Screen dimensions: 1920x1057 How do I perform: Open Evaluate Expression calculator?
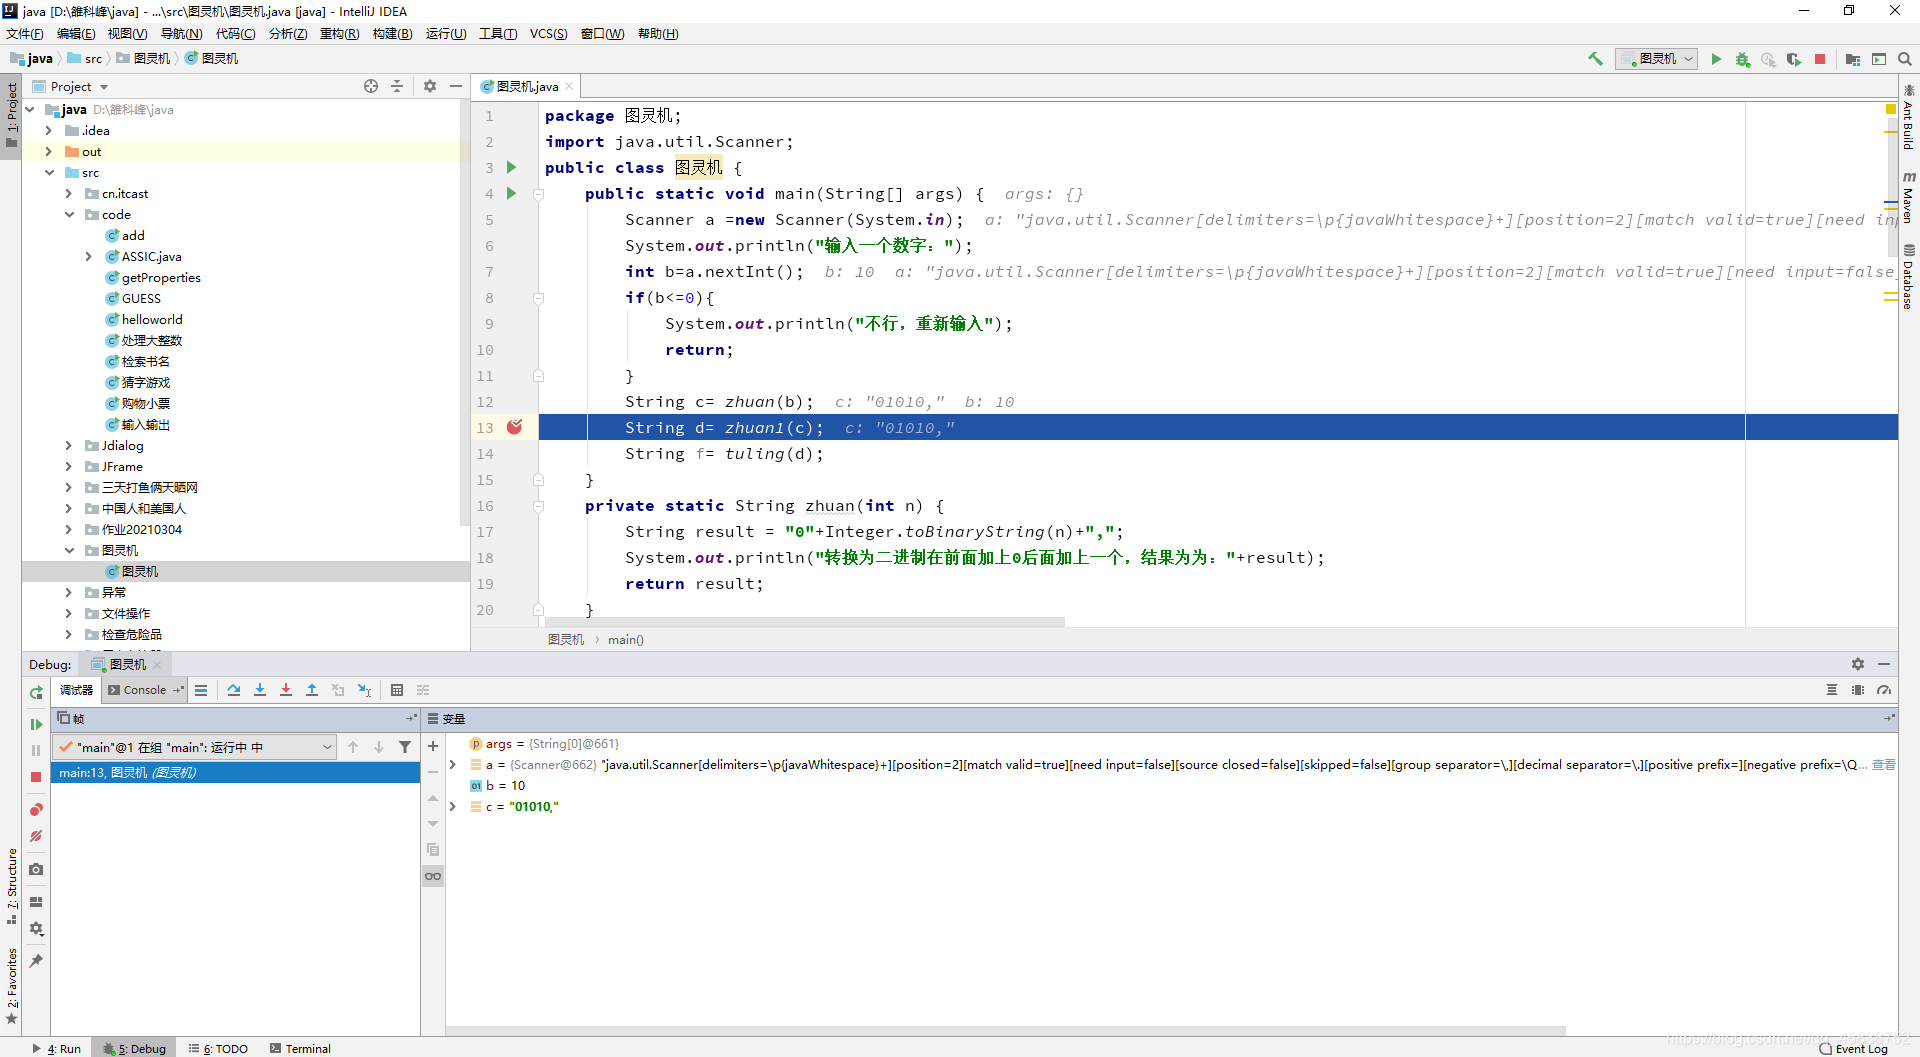[x=397, y=690]
